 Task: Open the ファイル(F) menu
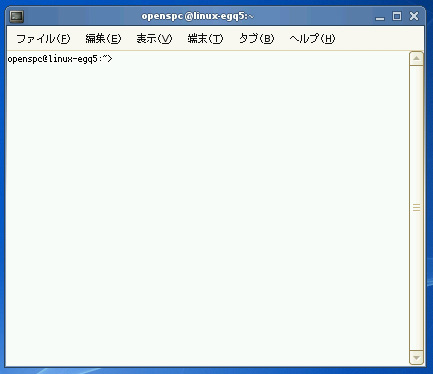click(x=43, y=39)
